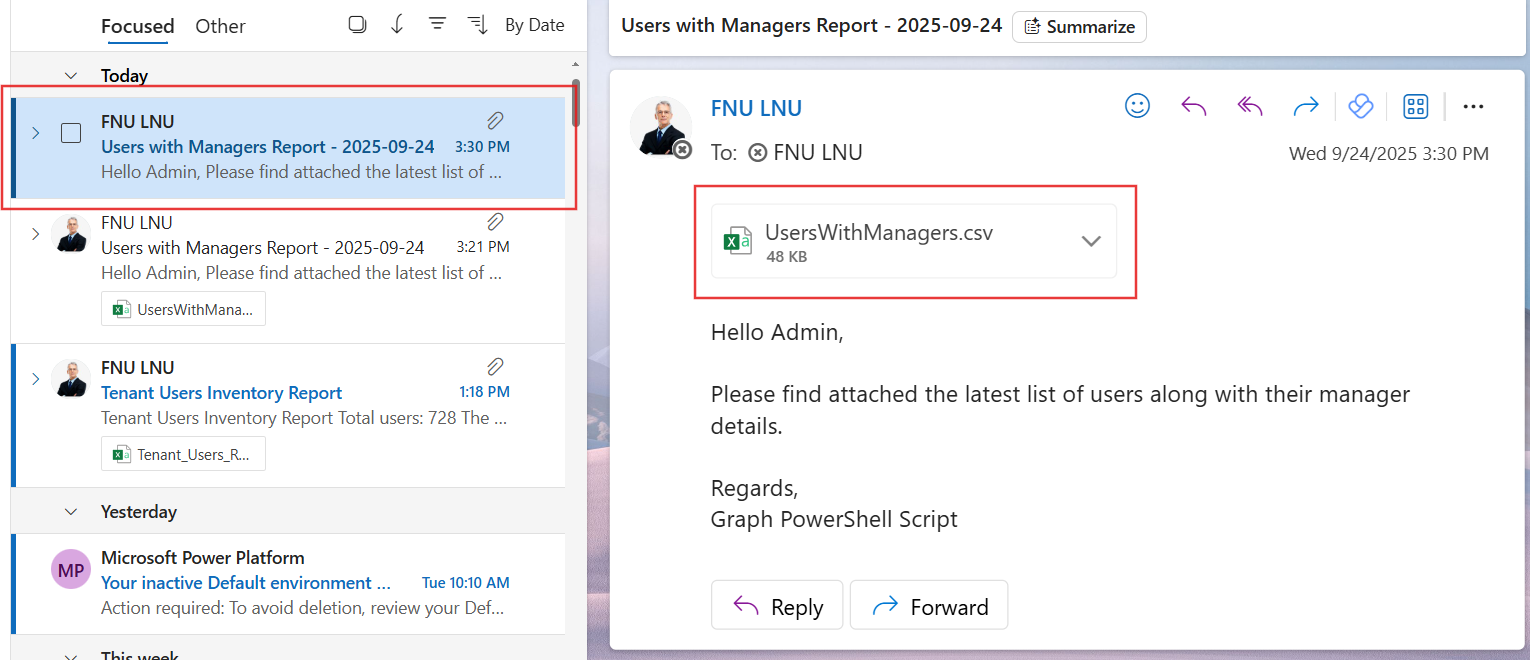Switch to the Other inbox tab
This screenshot has height=660, width=1530.
click(x=220, y=26)
